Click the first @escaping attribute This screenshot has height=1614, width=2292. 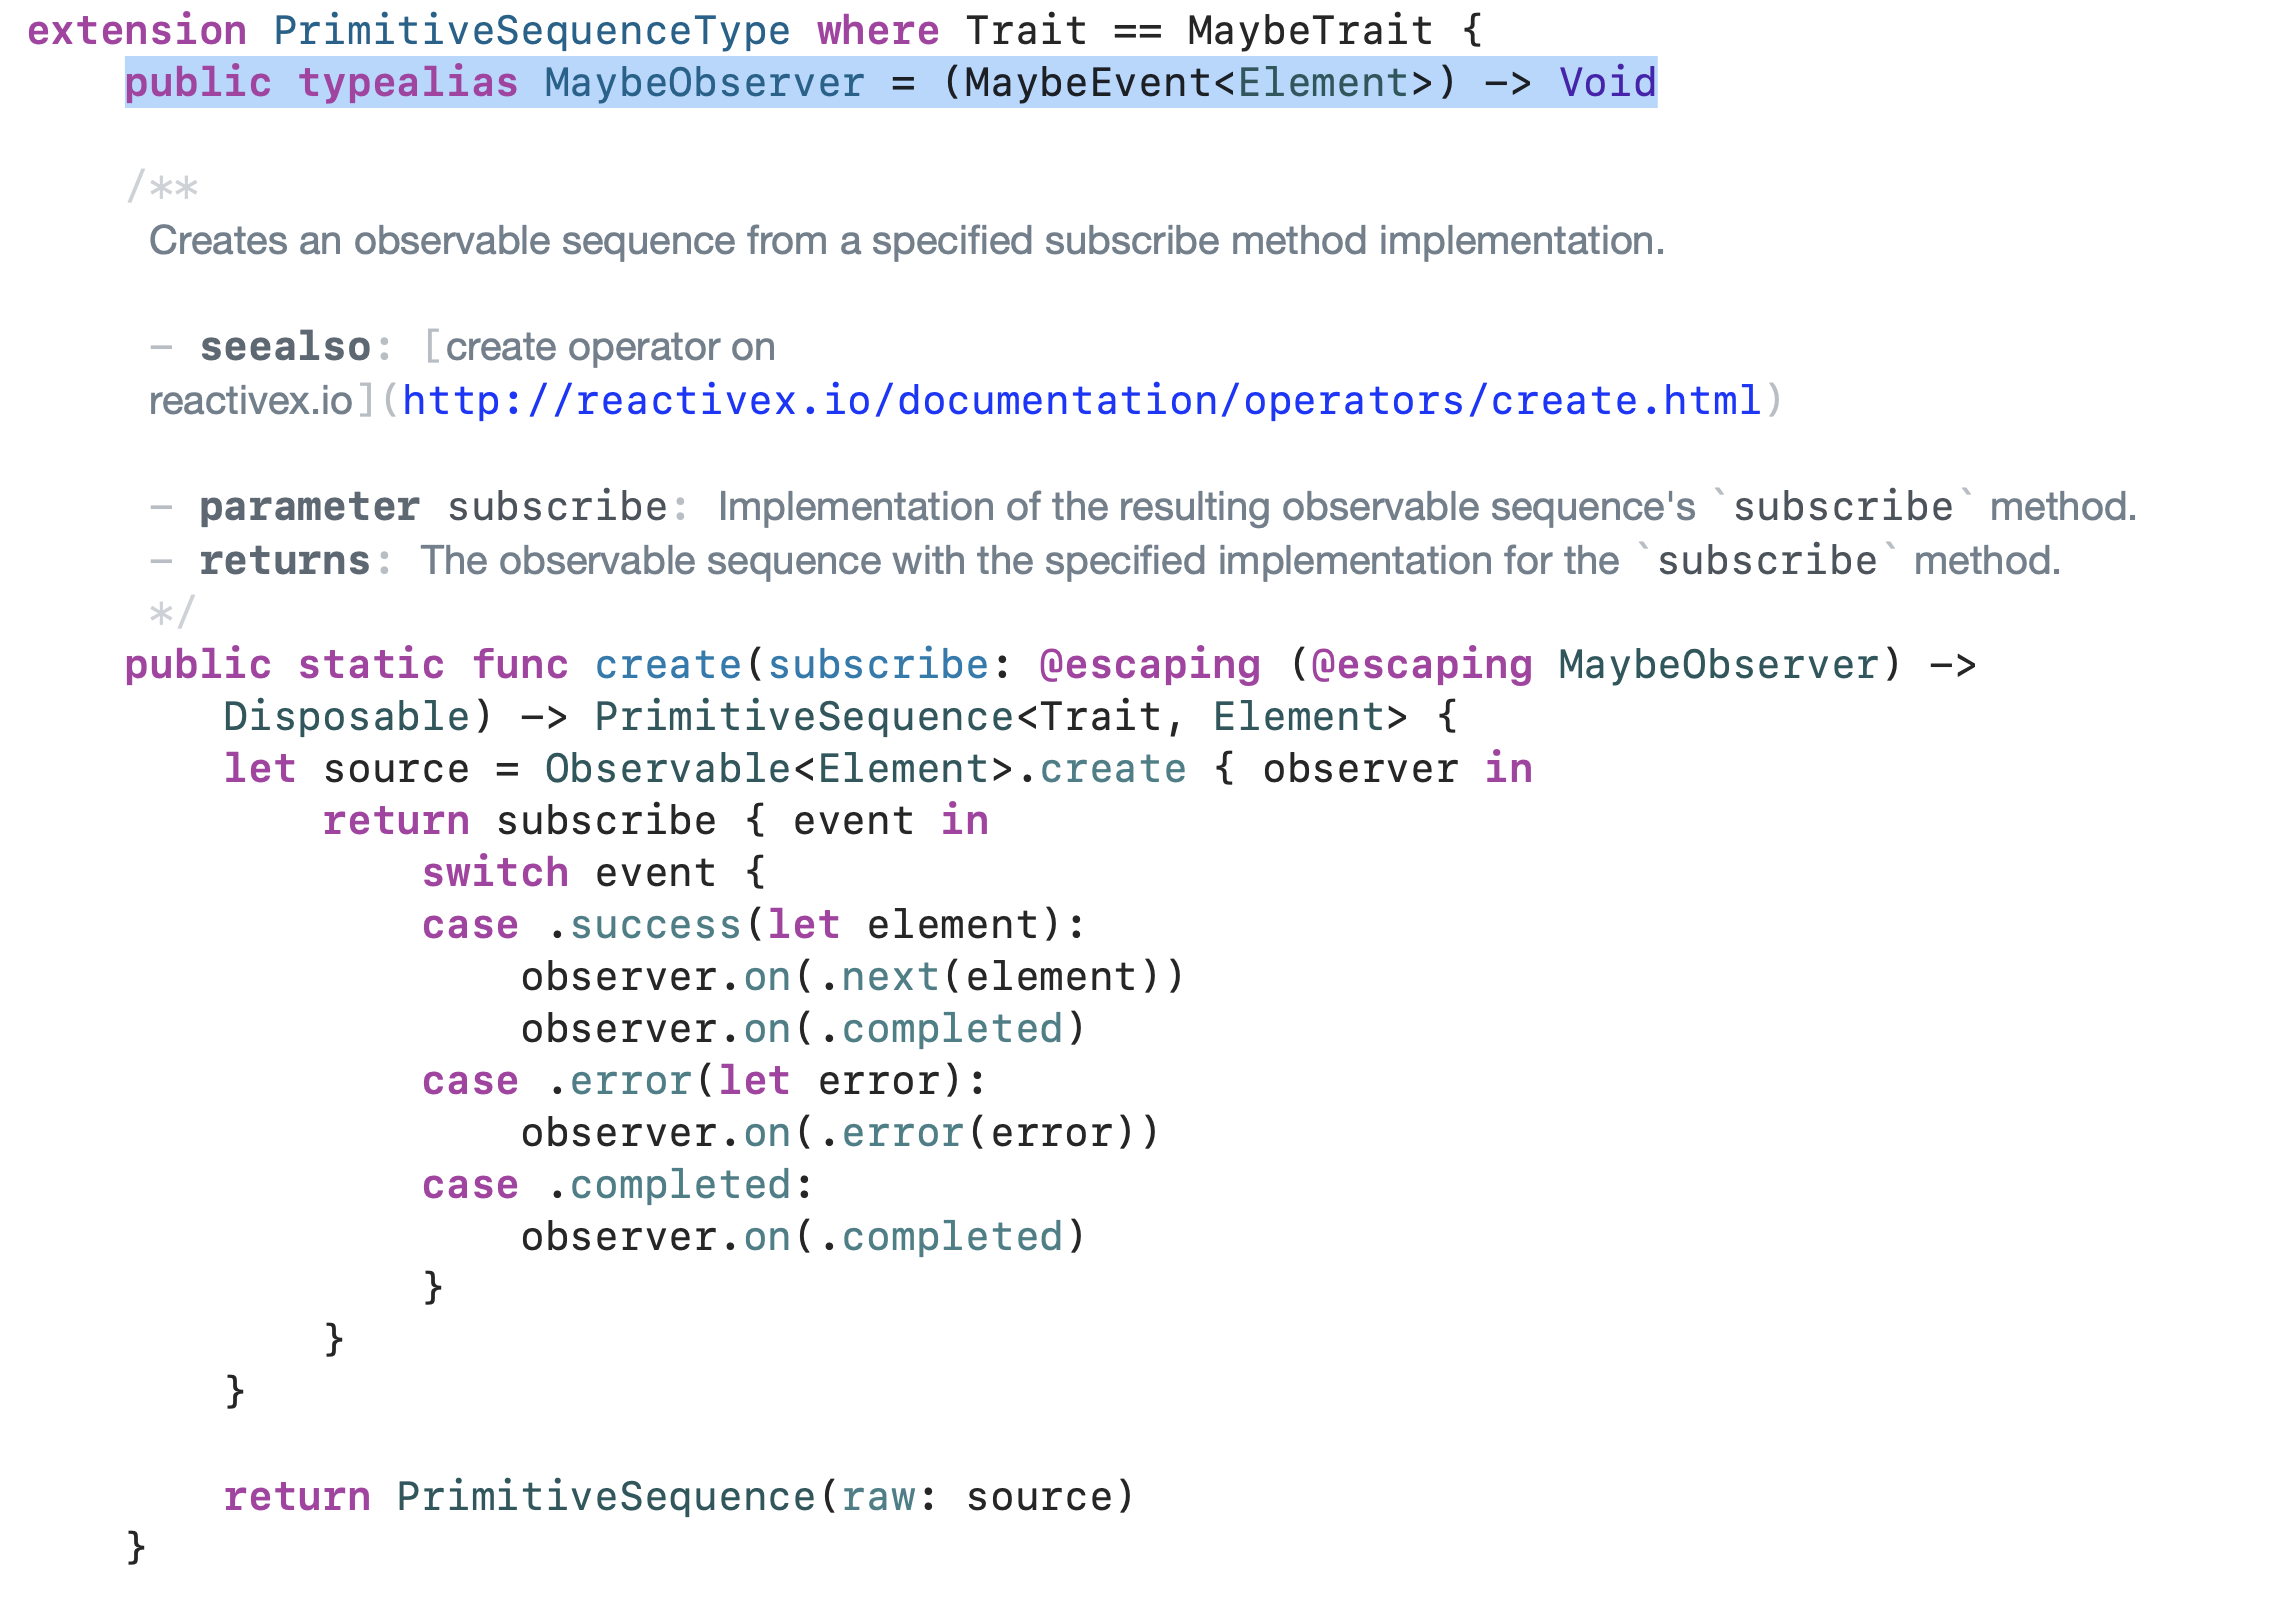[1149, 665]
